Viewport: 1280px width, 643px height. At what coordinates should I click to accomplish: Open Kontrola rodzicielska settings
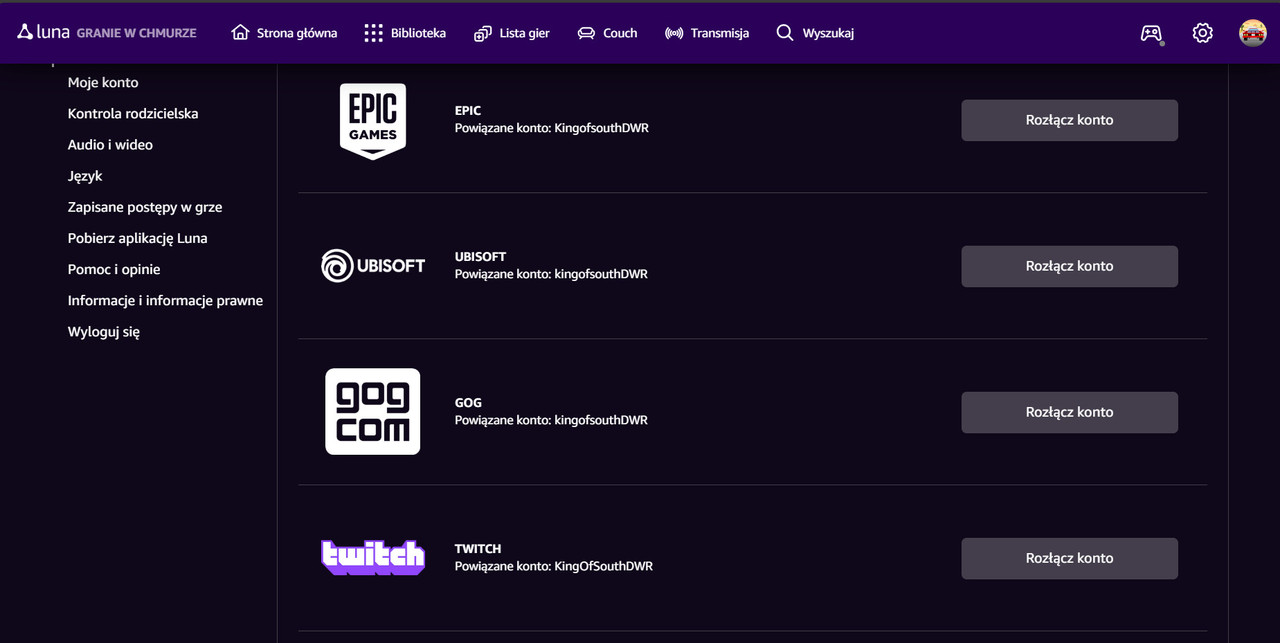point(133,114)
